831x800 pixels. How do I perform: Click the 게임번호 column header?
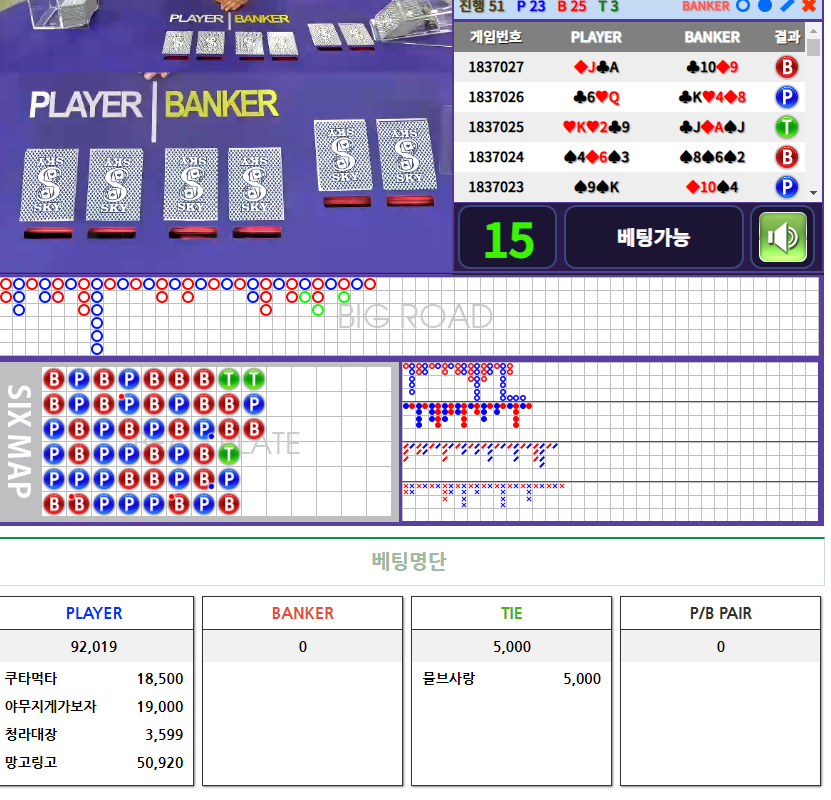click(x=496, y=37)
